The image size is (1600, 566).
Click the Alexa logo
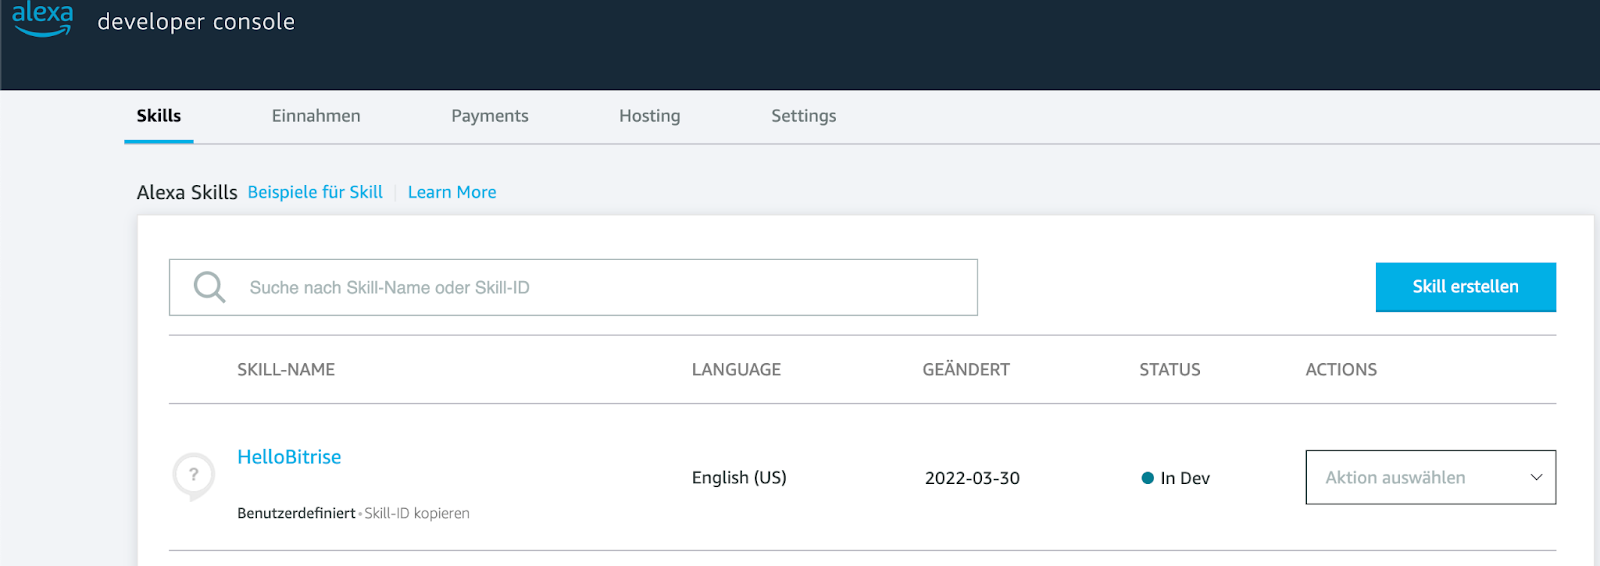[x=42, y=19]
